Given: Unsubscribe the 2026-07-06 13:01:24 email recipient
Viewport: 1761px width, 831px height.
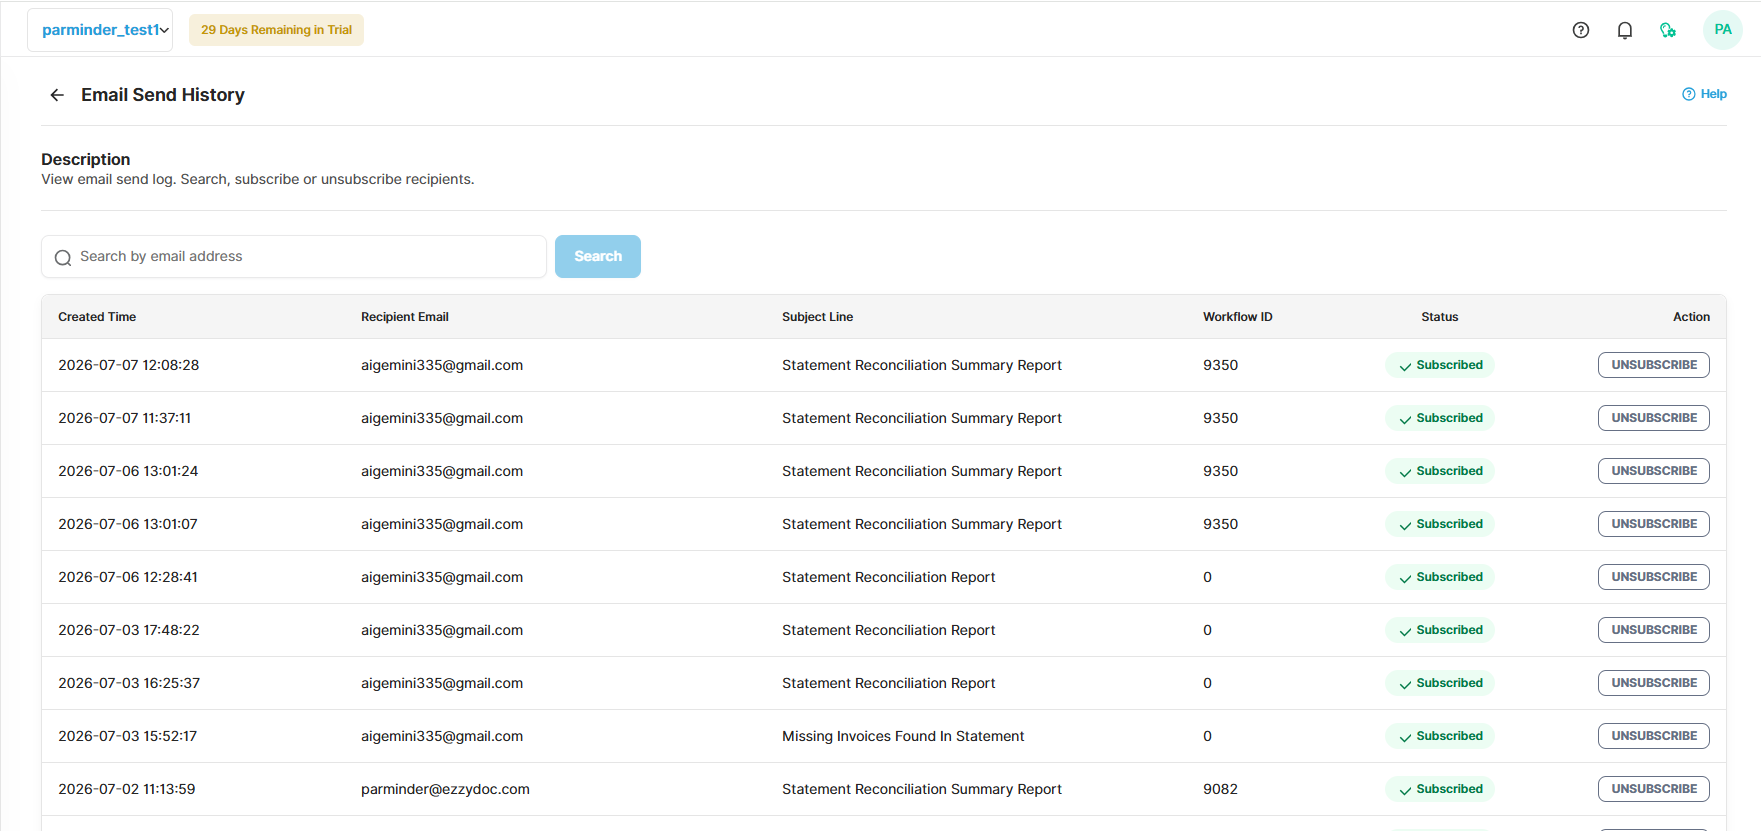Looking at the screenshot, I should (1654, 471).
